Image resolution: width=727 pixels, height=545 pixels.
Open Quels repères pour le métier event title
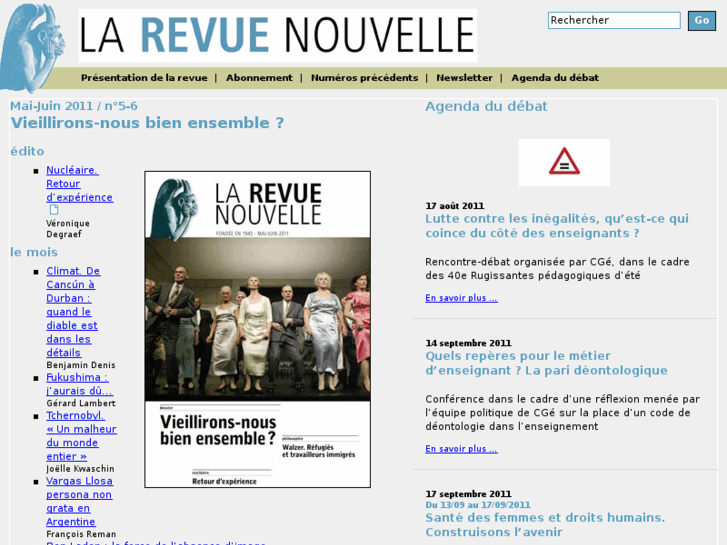546,363
